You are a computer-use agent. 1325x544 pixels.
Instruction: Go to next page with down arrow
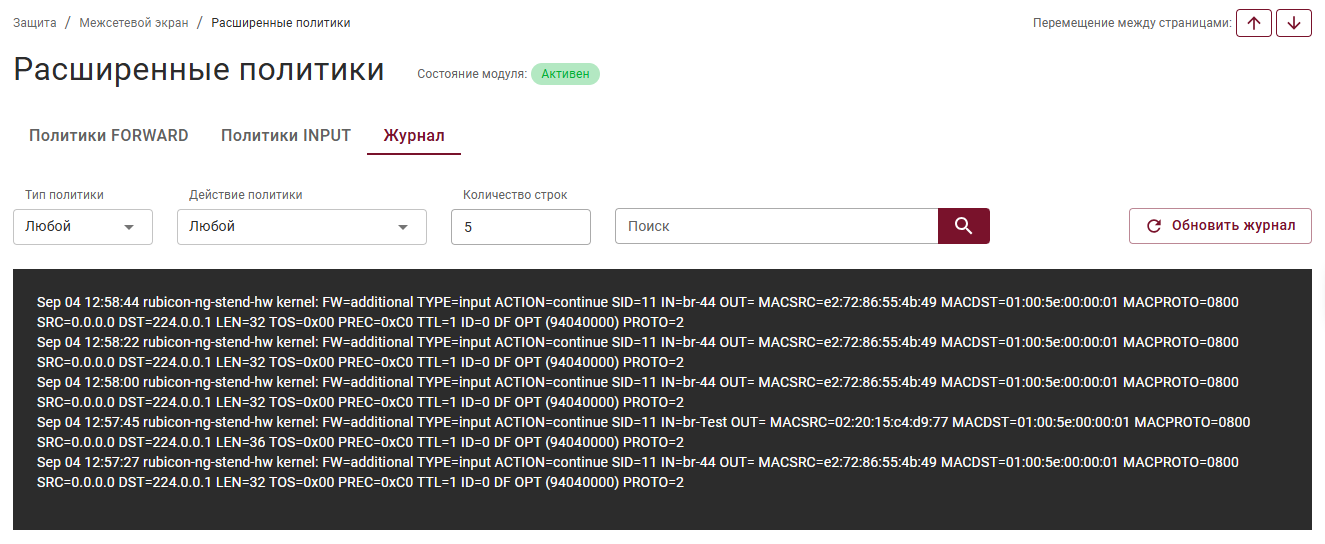[x=1294, y=23]
